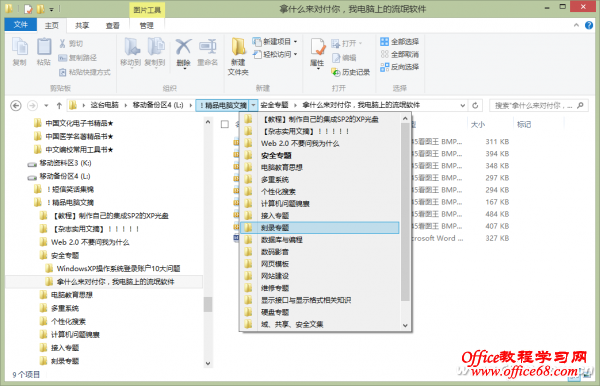The height and width of the screenshot is (386, 600).
Task: Open address bar history dropdown
Action: click(x=463, y=105)
